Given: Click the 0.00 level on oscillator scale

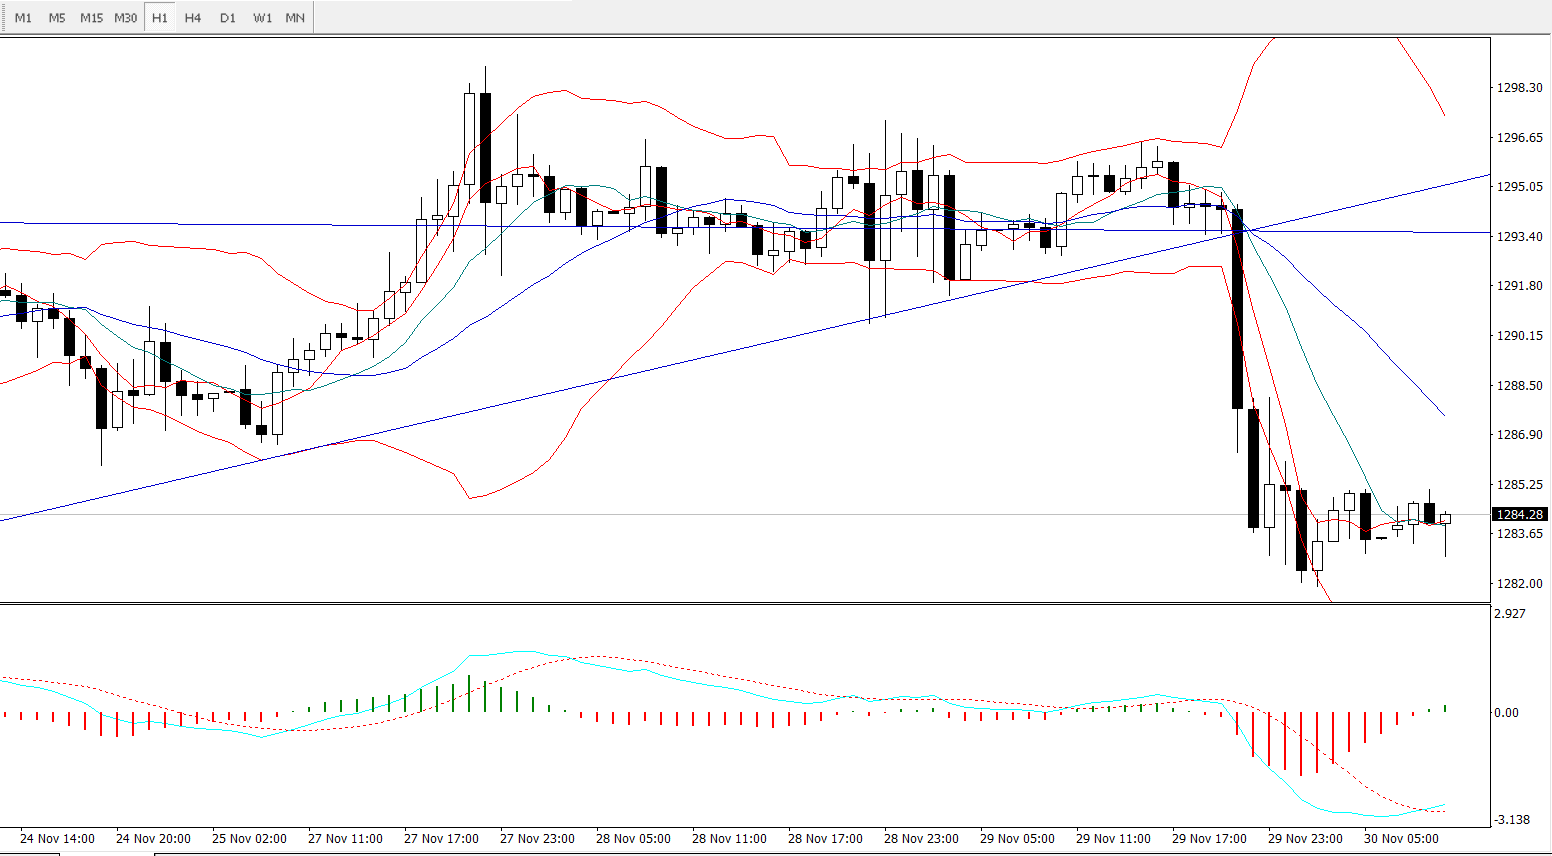Looking at the screenshot, I should 1506,713.
